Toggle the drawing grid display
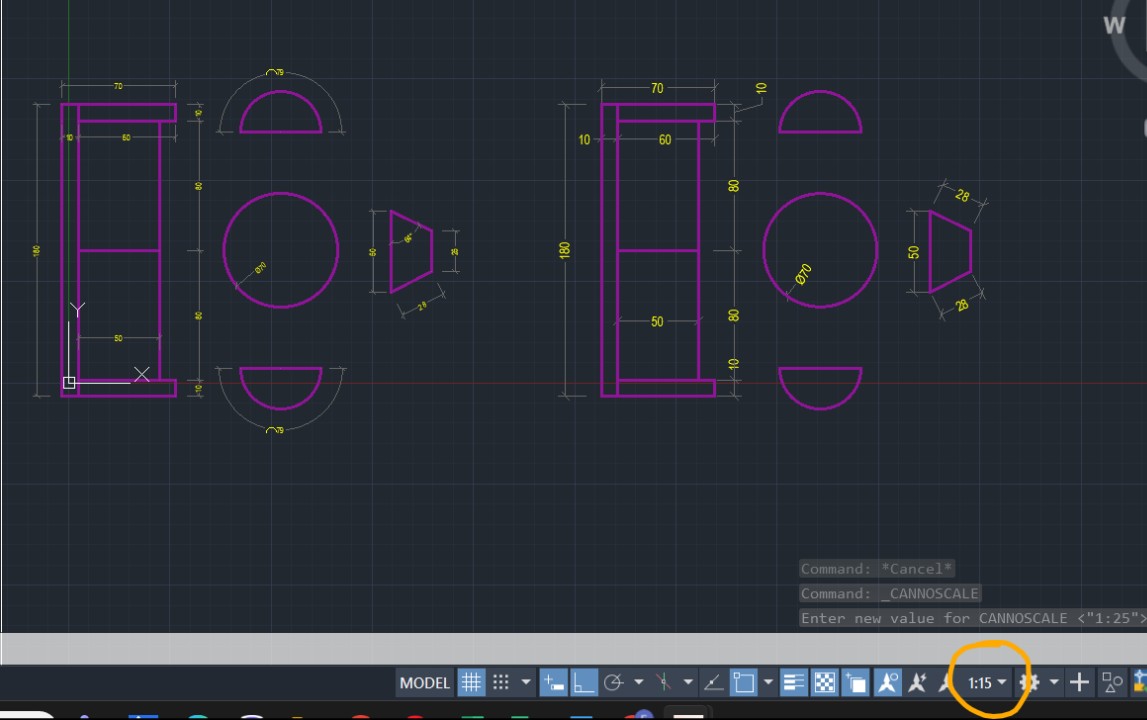The image size is (1147, 720). pyautogui.click(x=471, y=683)
